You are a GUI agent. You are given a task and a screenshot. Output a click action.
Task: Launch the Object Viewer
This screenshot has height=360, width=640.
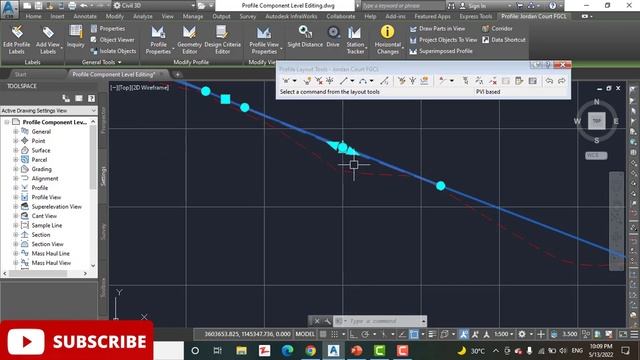(x=112, y=40)
